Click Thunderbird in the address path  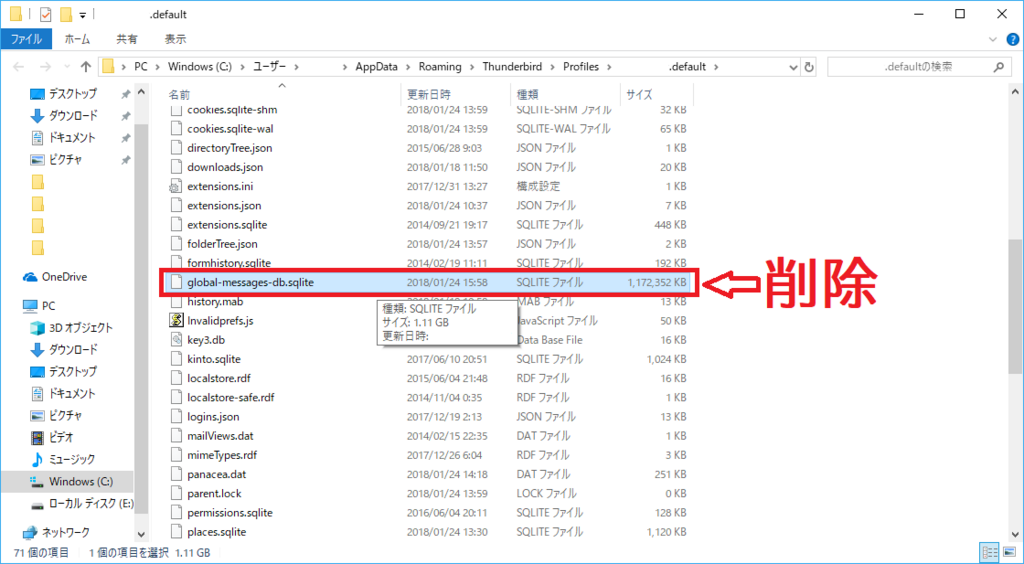513,67
